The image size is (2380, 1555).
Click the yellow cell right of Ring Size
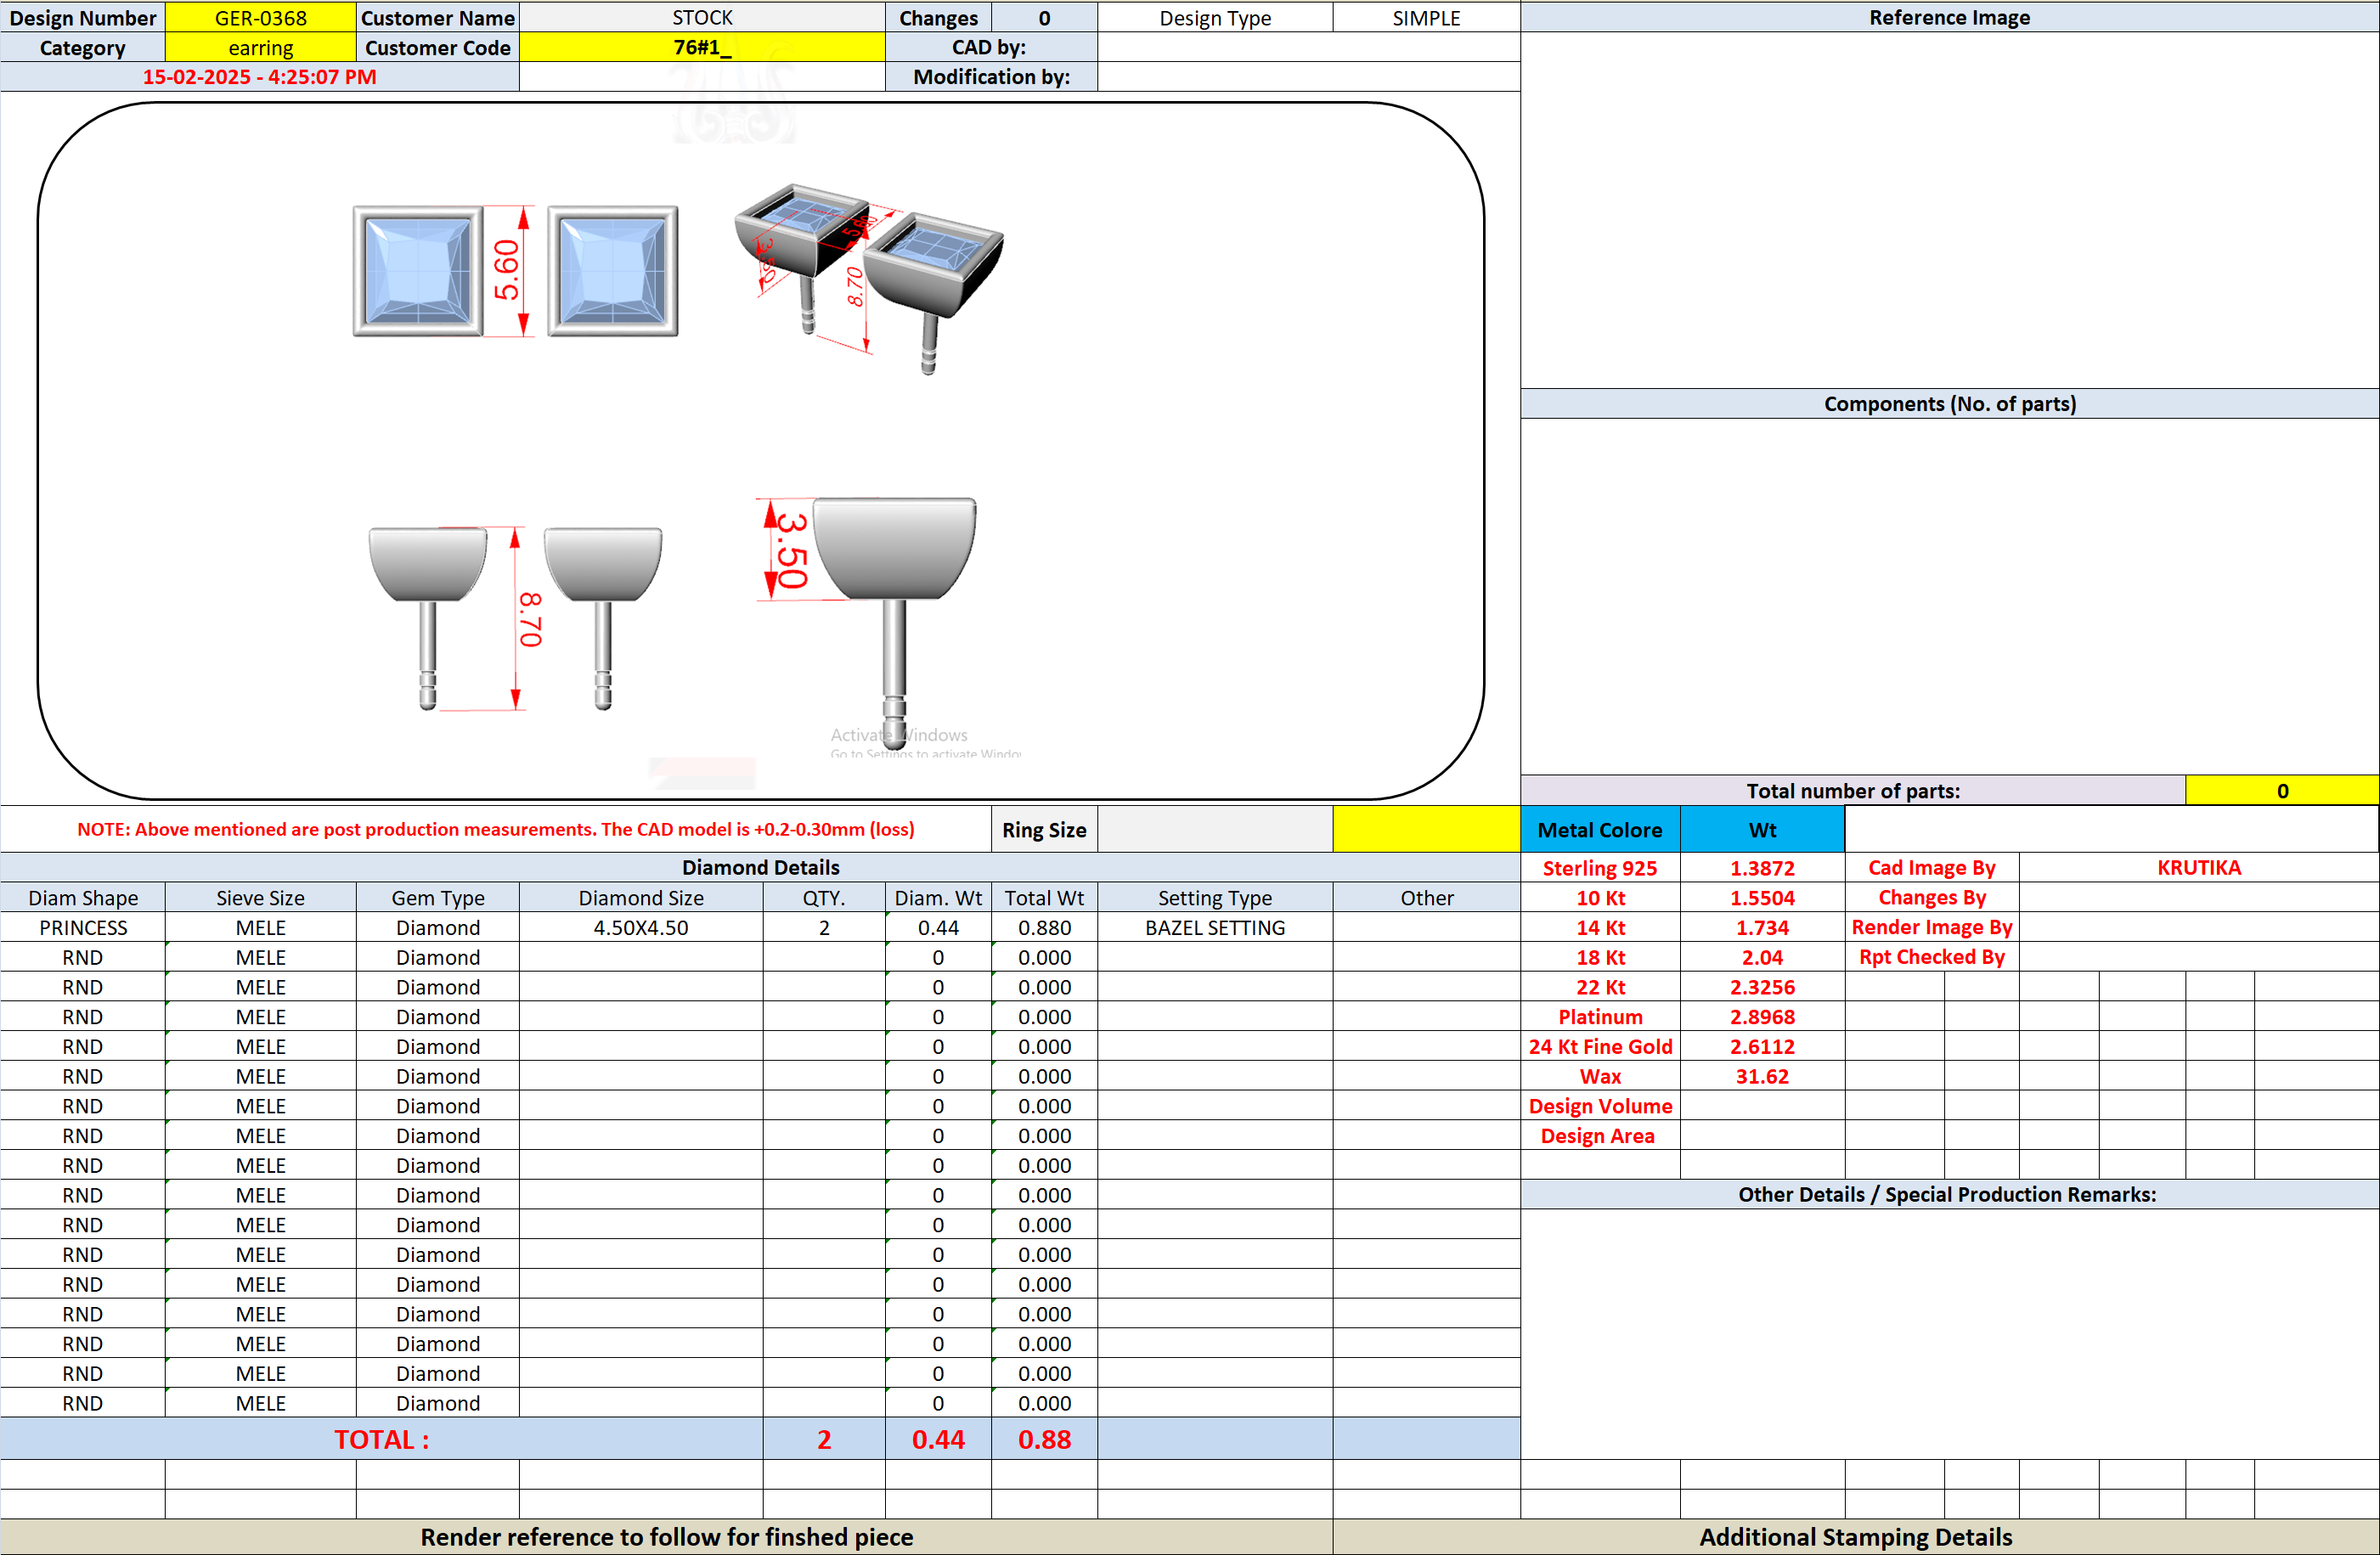1426,829
